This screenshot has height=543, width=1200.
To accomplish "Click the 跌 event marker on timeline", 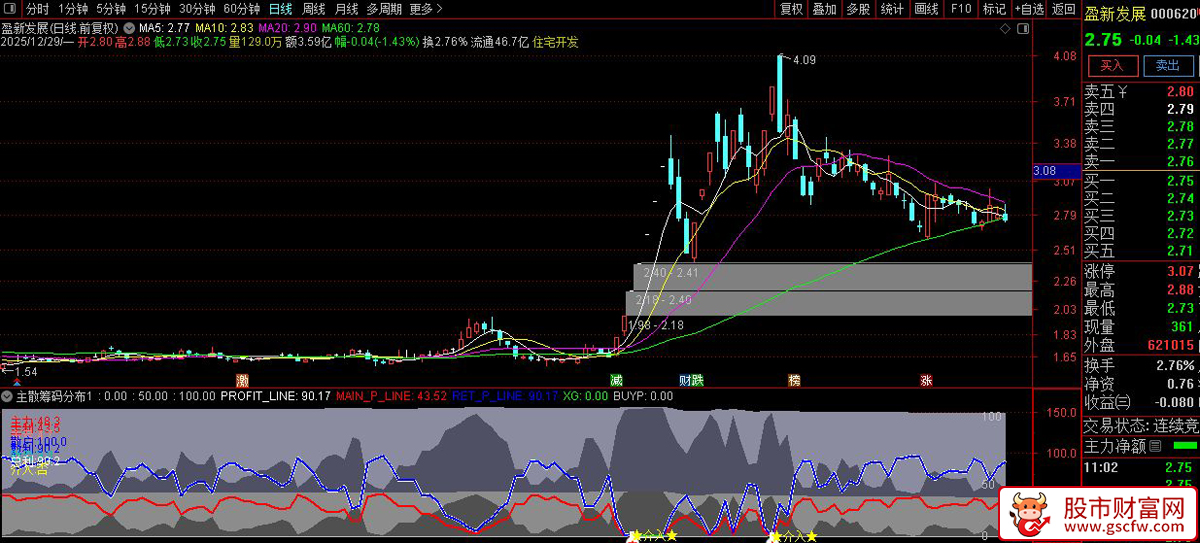I will pos(698,381).
